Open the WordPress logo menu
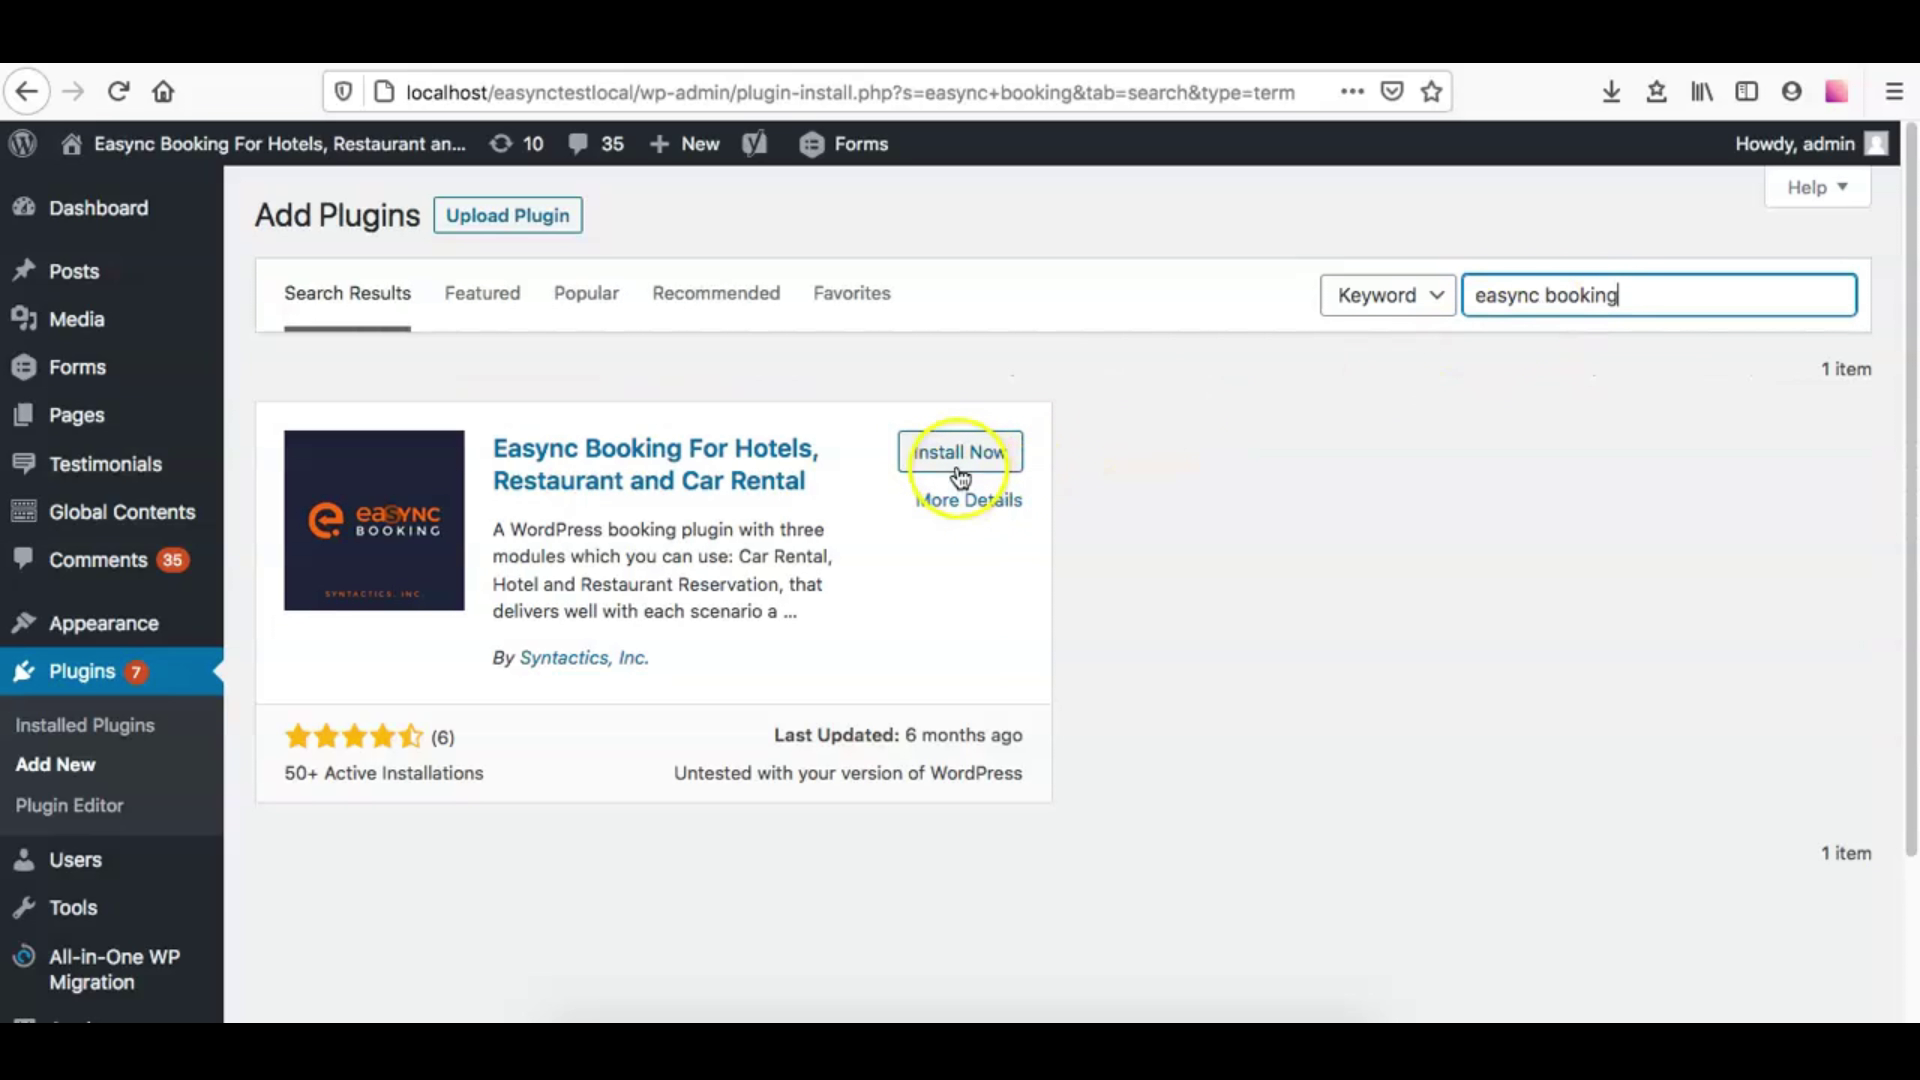The width and height of the screenshot is (1920, 1080). (x=22, y=143)
